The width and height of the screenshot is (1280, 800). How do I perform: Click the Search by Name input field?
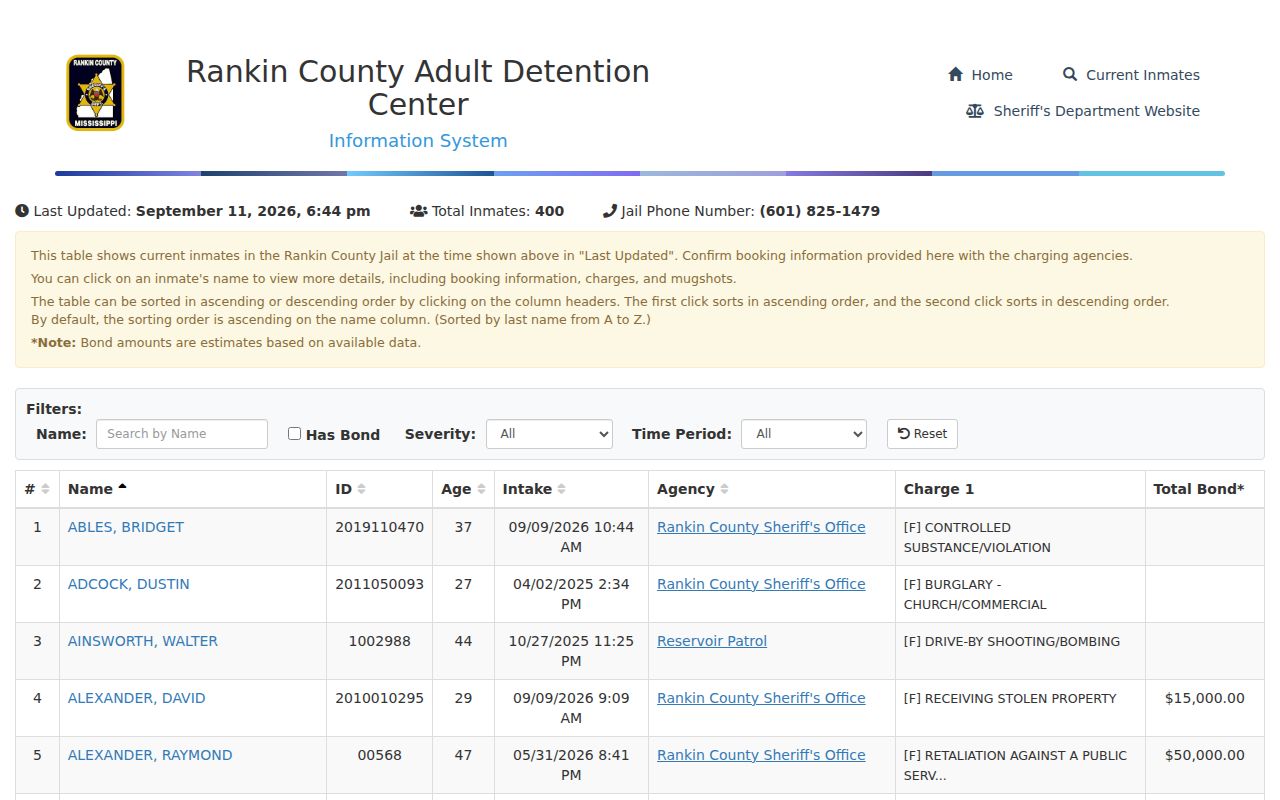pos(182,434)
